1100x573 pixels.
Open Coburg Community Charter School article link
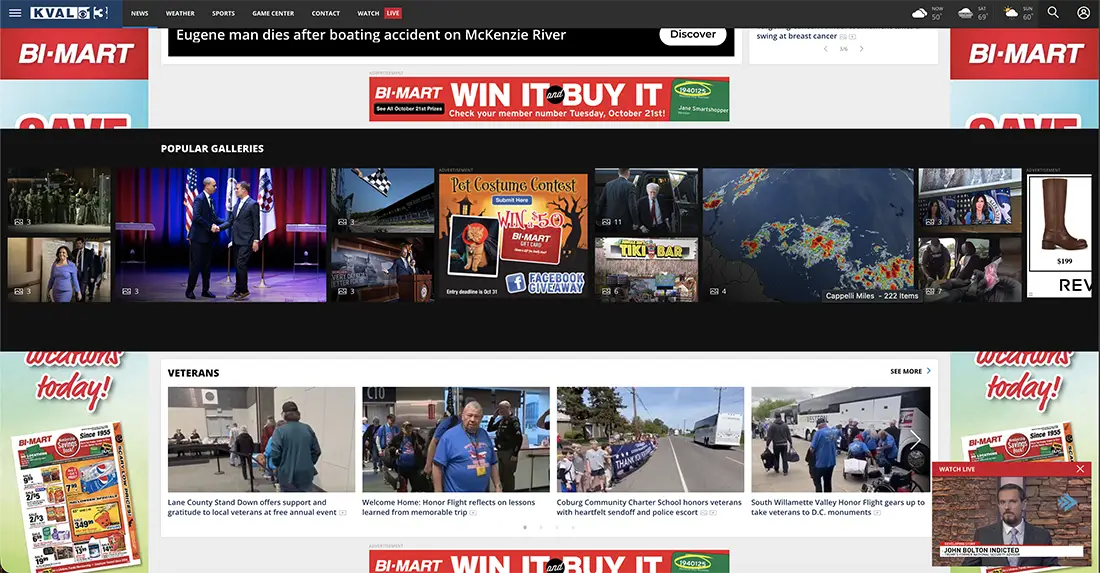649,507
